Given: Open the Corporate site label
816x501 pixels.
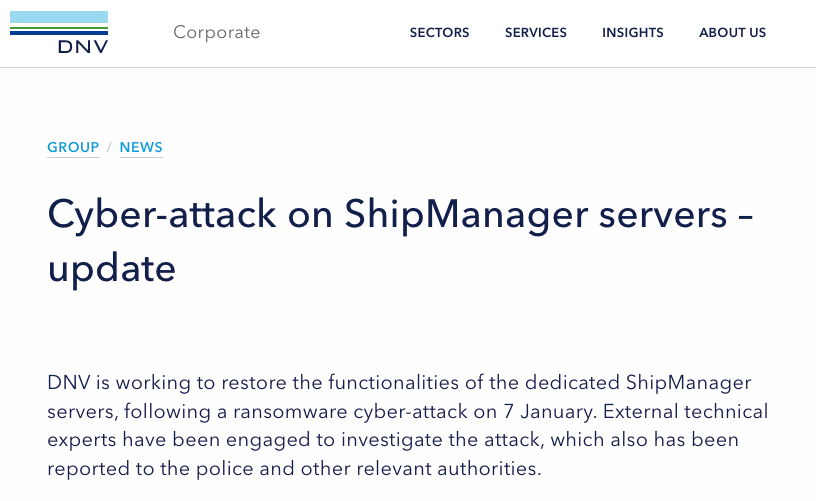Looking at the screenshot, I should (216, 32).
